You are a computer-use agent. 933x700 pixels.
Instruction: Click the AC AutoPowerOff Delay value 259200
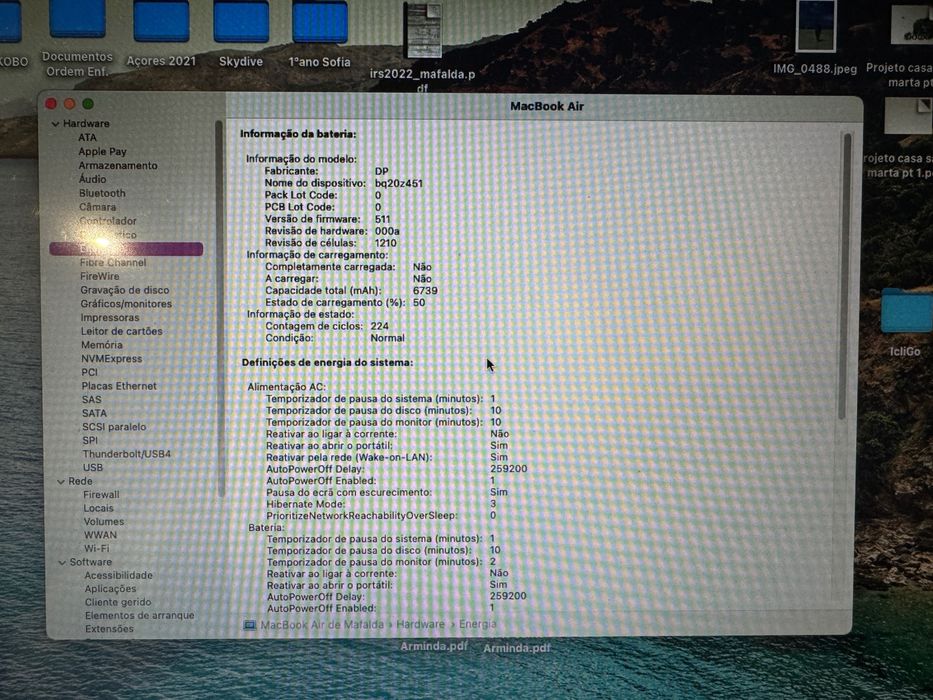[508, 469]
